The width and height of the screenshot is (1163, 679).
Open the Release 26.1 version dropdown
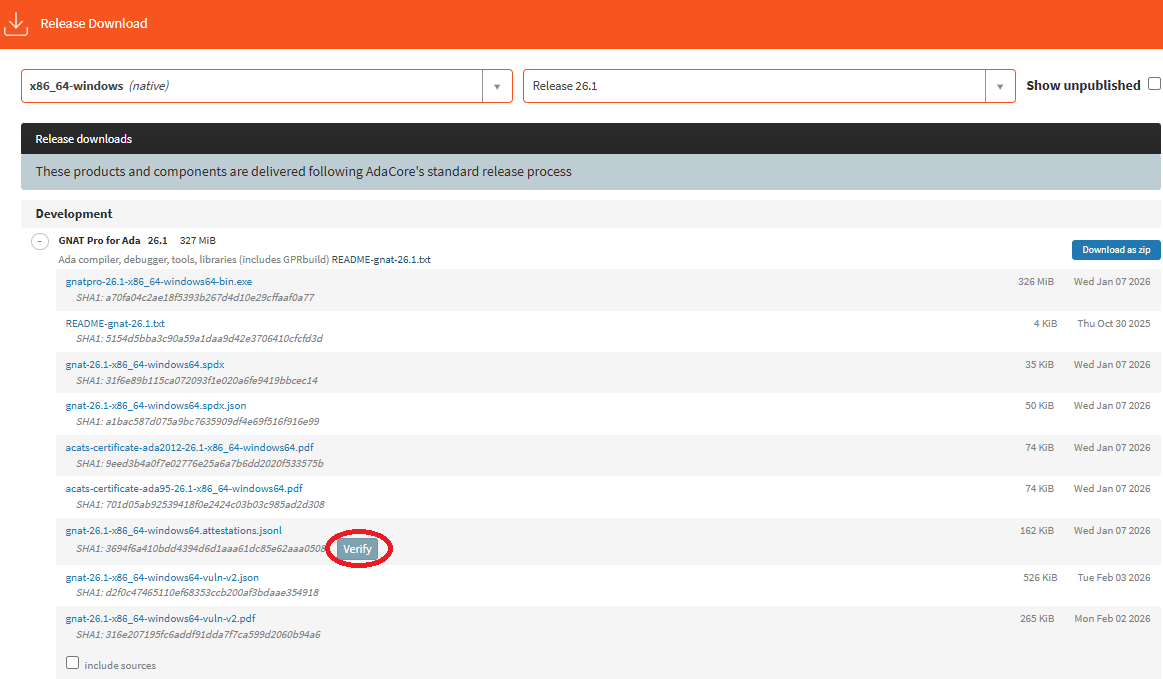click(999, 86)
